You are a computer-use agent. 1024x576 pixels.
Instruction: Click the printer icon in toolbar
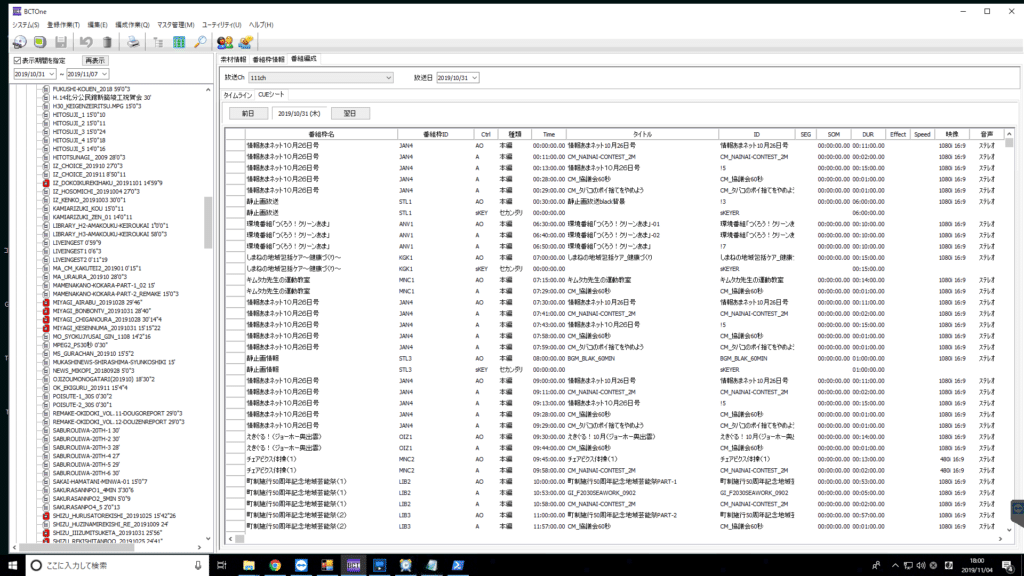pos(133,42)
